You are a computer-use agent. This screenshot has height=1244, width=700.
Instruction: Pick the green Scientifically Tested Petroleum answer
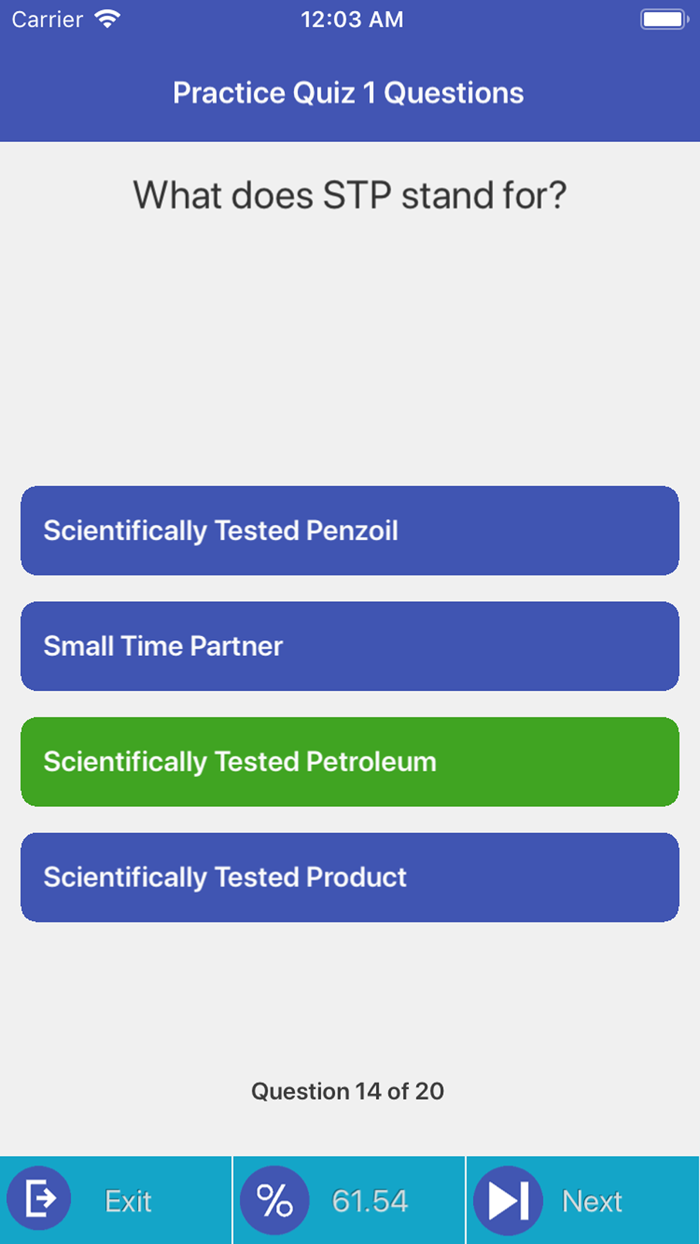tap(350, 762)
